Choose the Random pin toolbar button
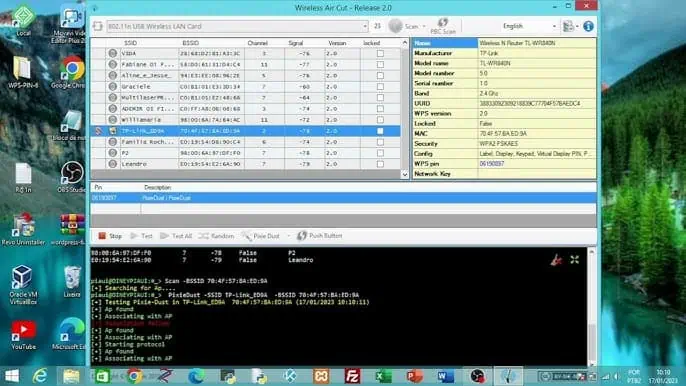The width and height of the screenshot is (686, 386). point(216,236)
